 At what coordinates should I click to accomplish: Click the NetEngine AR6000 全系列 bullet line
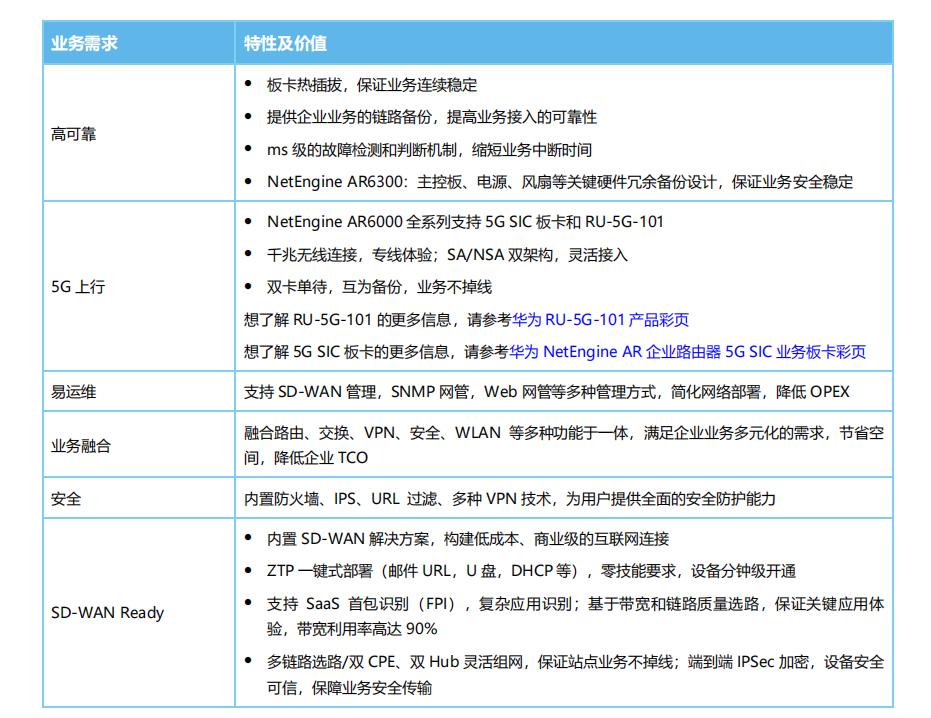pos(465,222)
